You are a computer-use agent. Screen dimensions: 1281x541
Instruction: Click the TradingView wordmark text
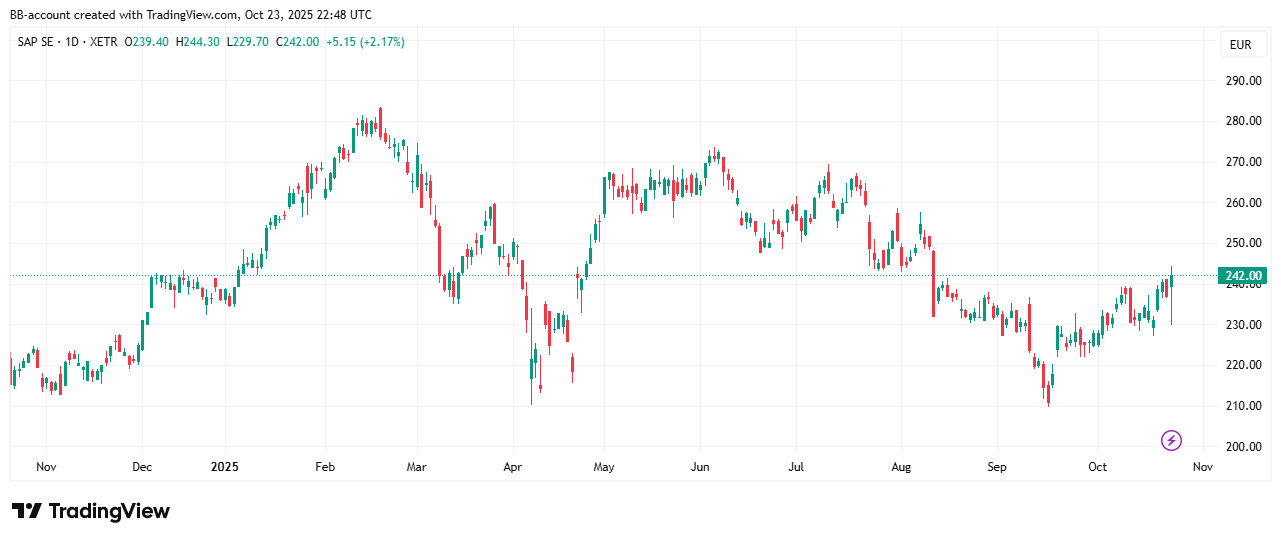[109, 511]
